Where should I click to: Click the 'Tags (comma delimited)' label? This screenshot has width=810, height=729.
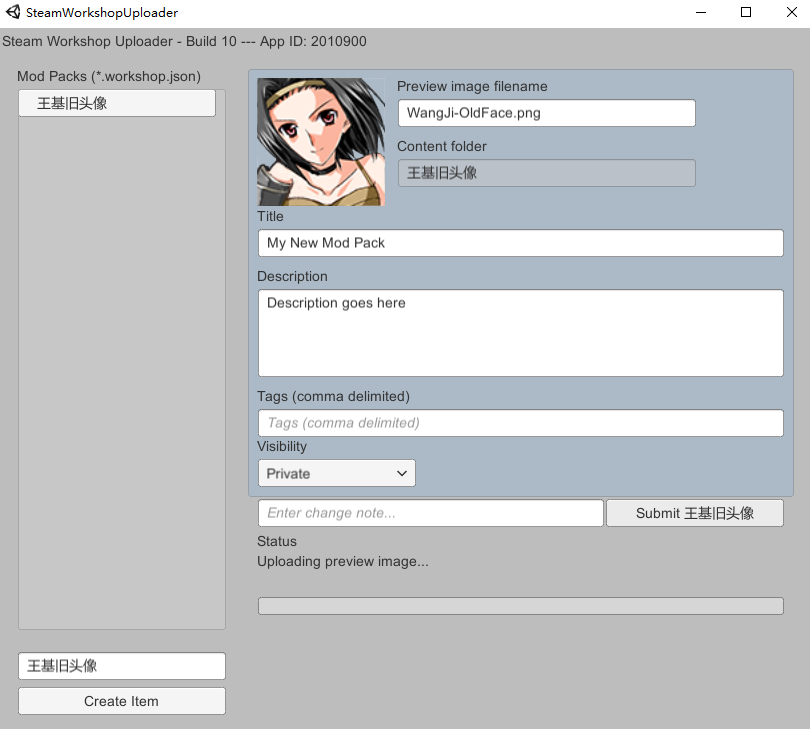coord(333,396)
